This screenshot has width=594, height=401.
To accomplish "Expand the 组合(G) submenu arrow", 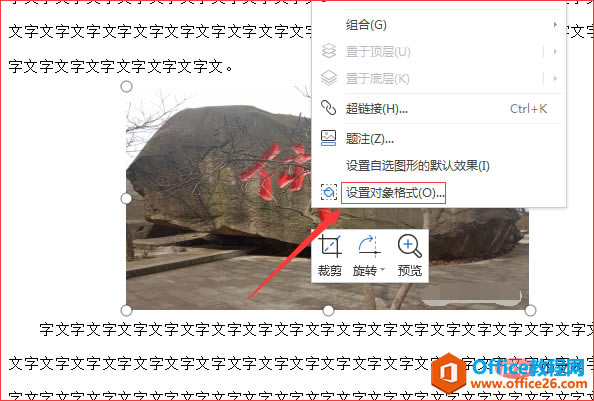I will [x=555, y=25].
